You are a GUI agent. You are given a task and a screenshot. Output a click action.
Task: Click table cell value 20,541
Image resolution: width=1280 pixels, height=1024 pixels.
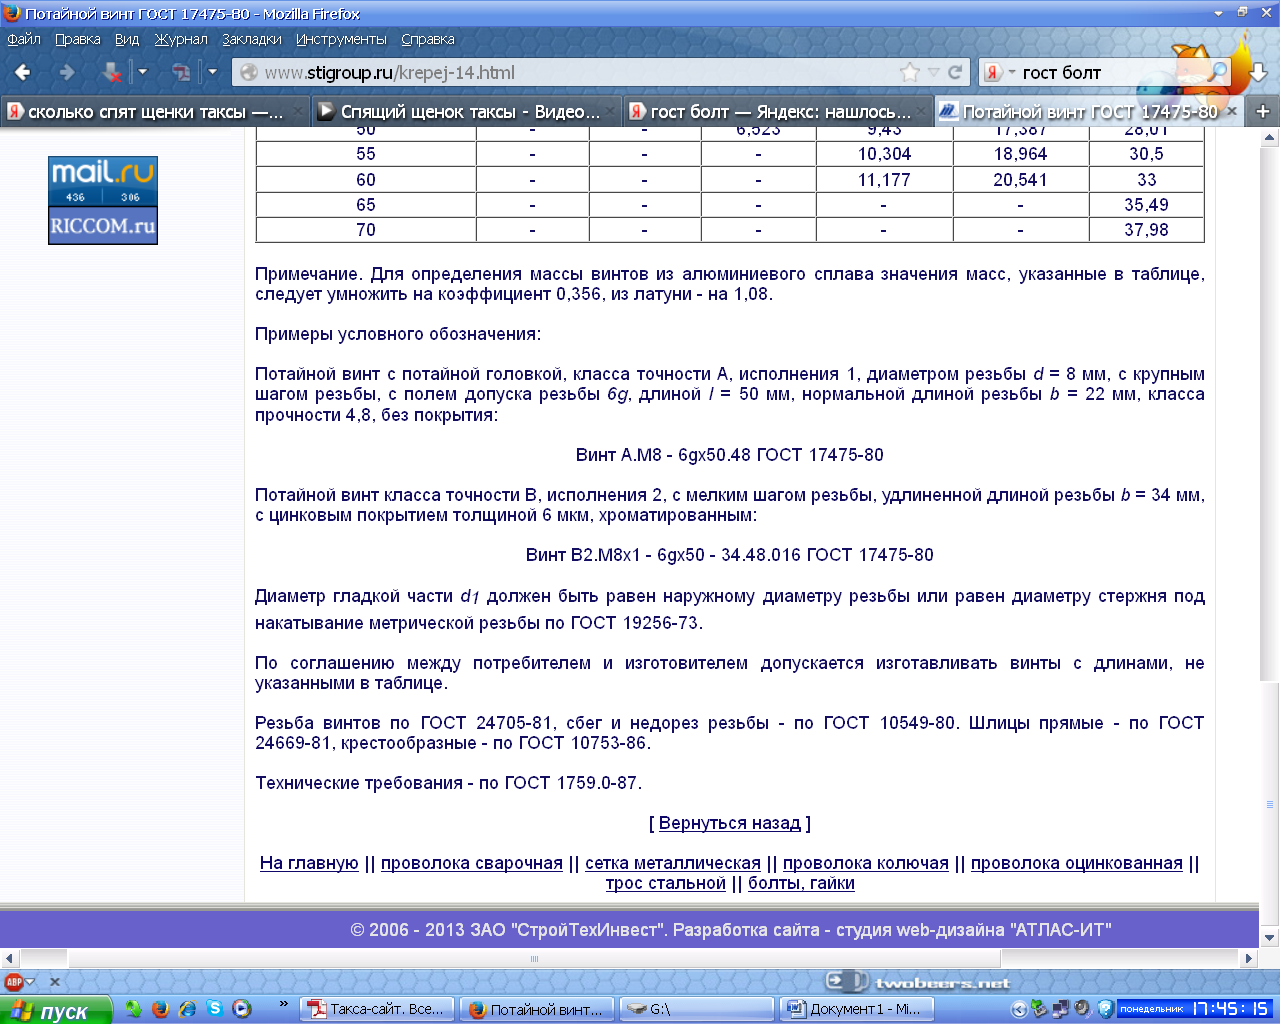tap(1020, 180)
